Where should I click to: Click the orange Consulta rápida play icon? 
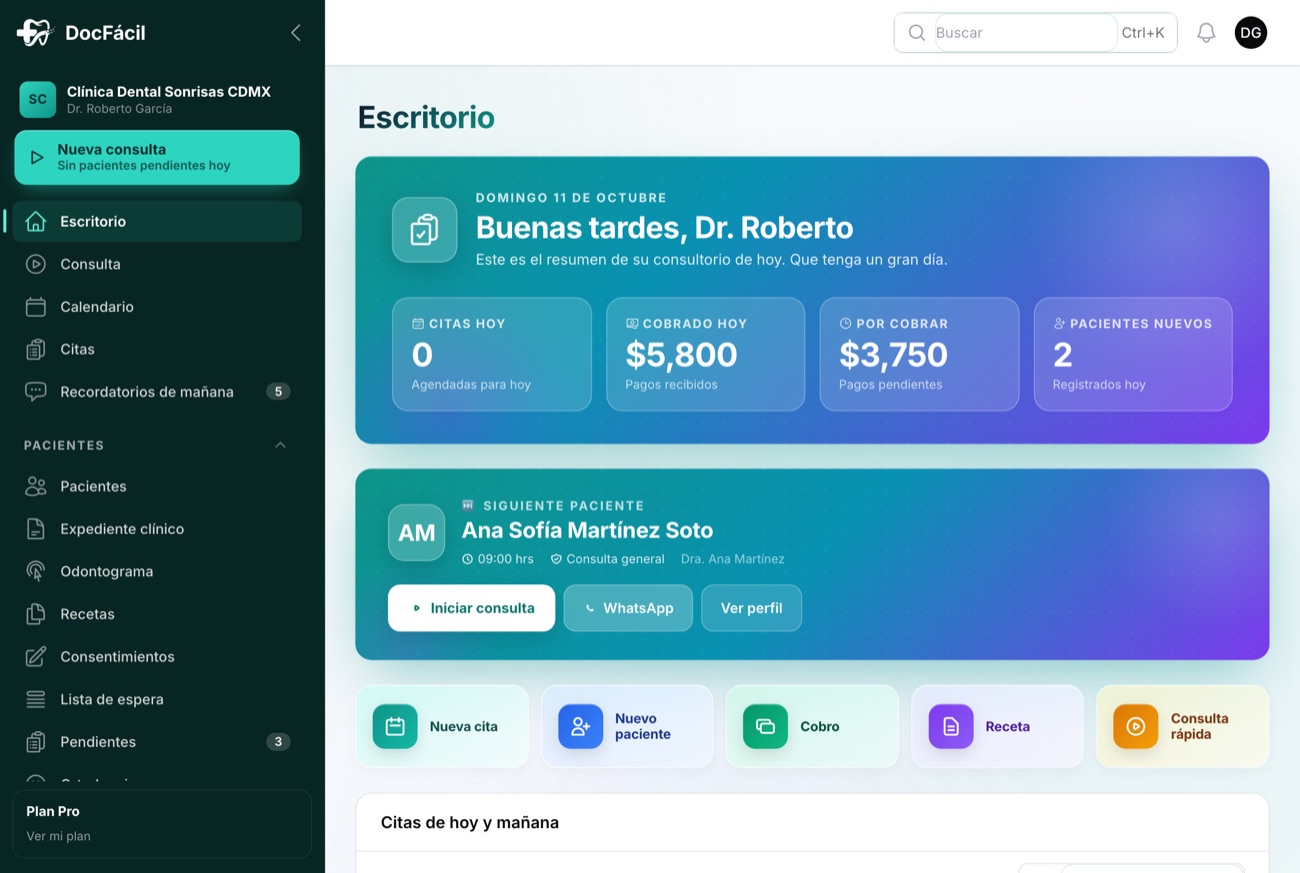pos(1136,727)
